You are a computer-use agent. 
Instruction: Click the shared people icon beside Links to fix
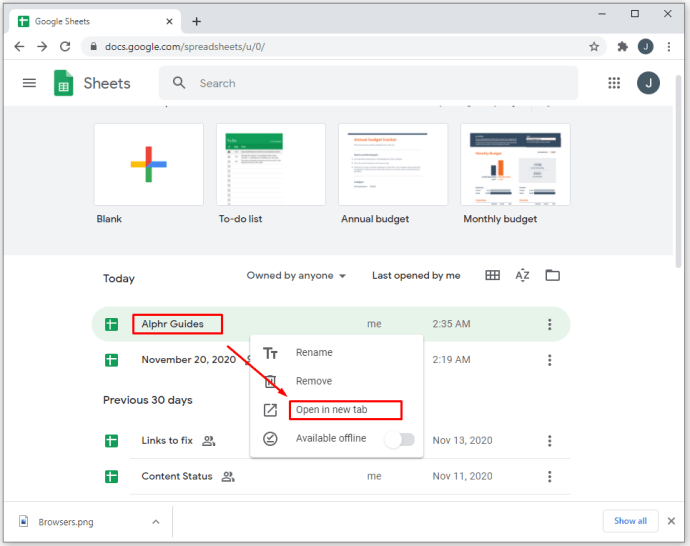pyautogui.click(x=209, y=441)
